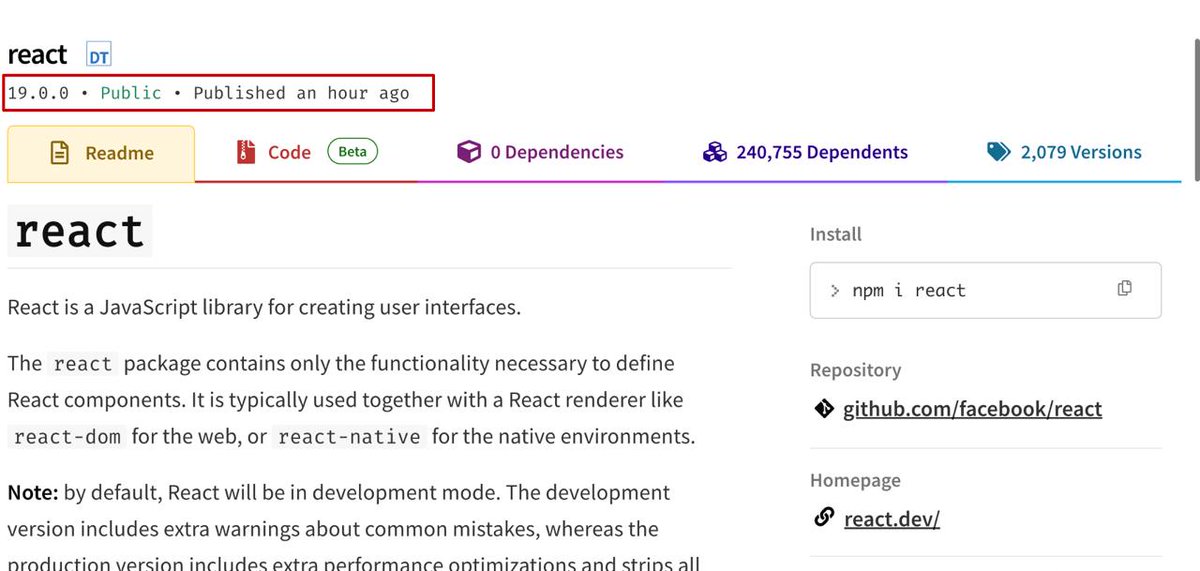Click the Versions tags icon
This screenshot has width=1200, height=571.
(998, 152)
